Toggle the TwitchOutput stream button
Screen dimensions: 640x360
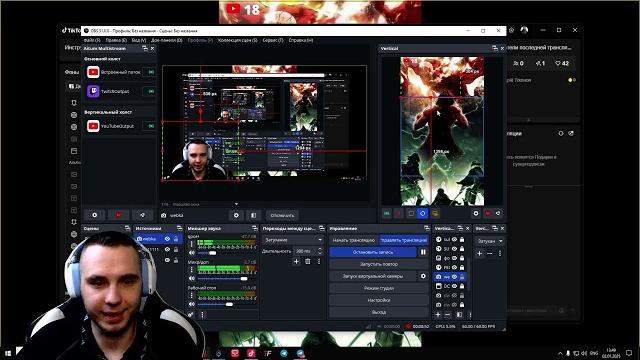pos(151,91)
